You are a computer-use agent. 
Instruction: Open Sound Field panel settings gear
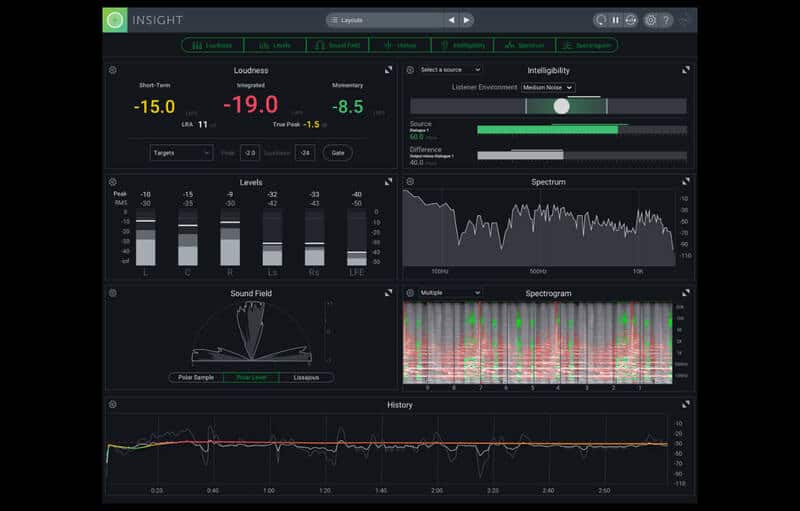click(x=113, y=293)
